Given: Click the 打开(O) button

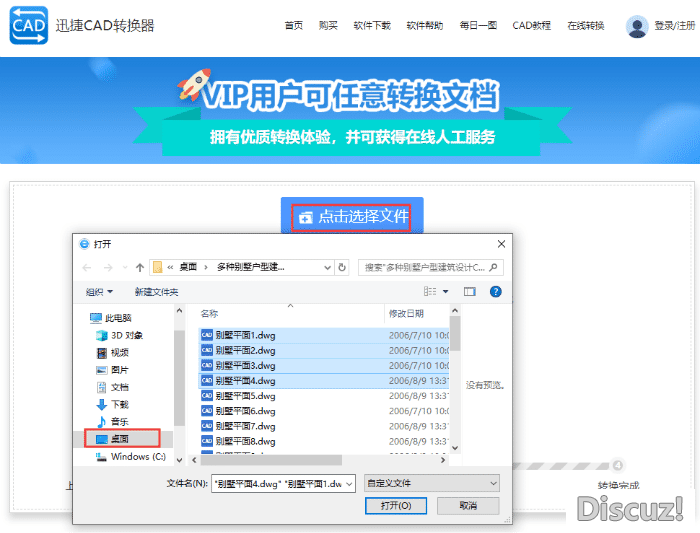Looking at the screenshot, I should (x=396, y=506).
